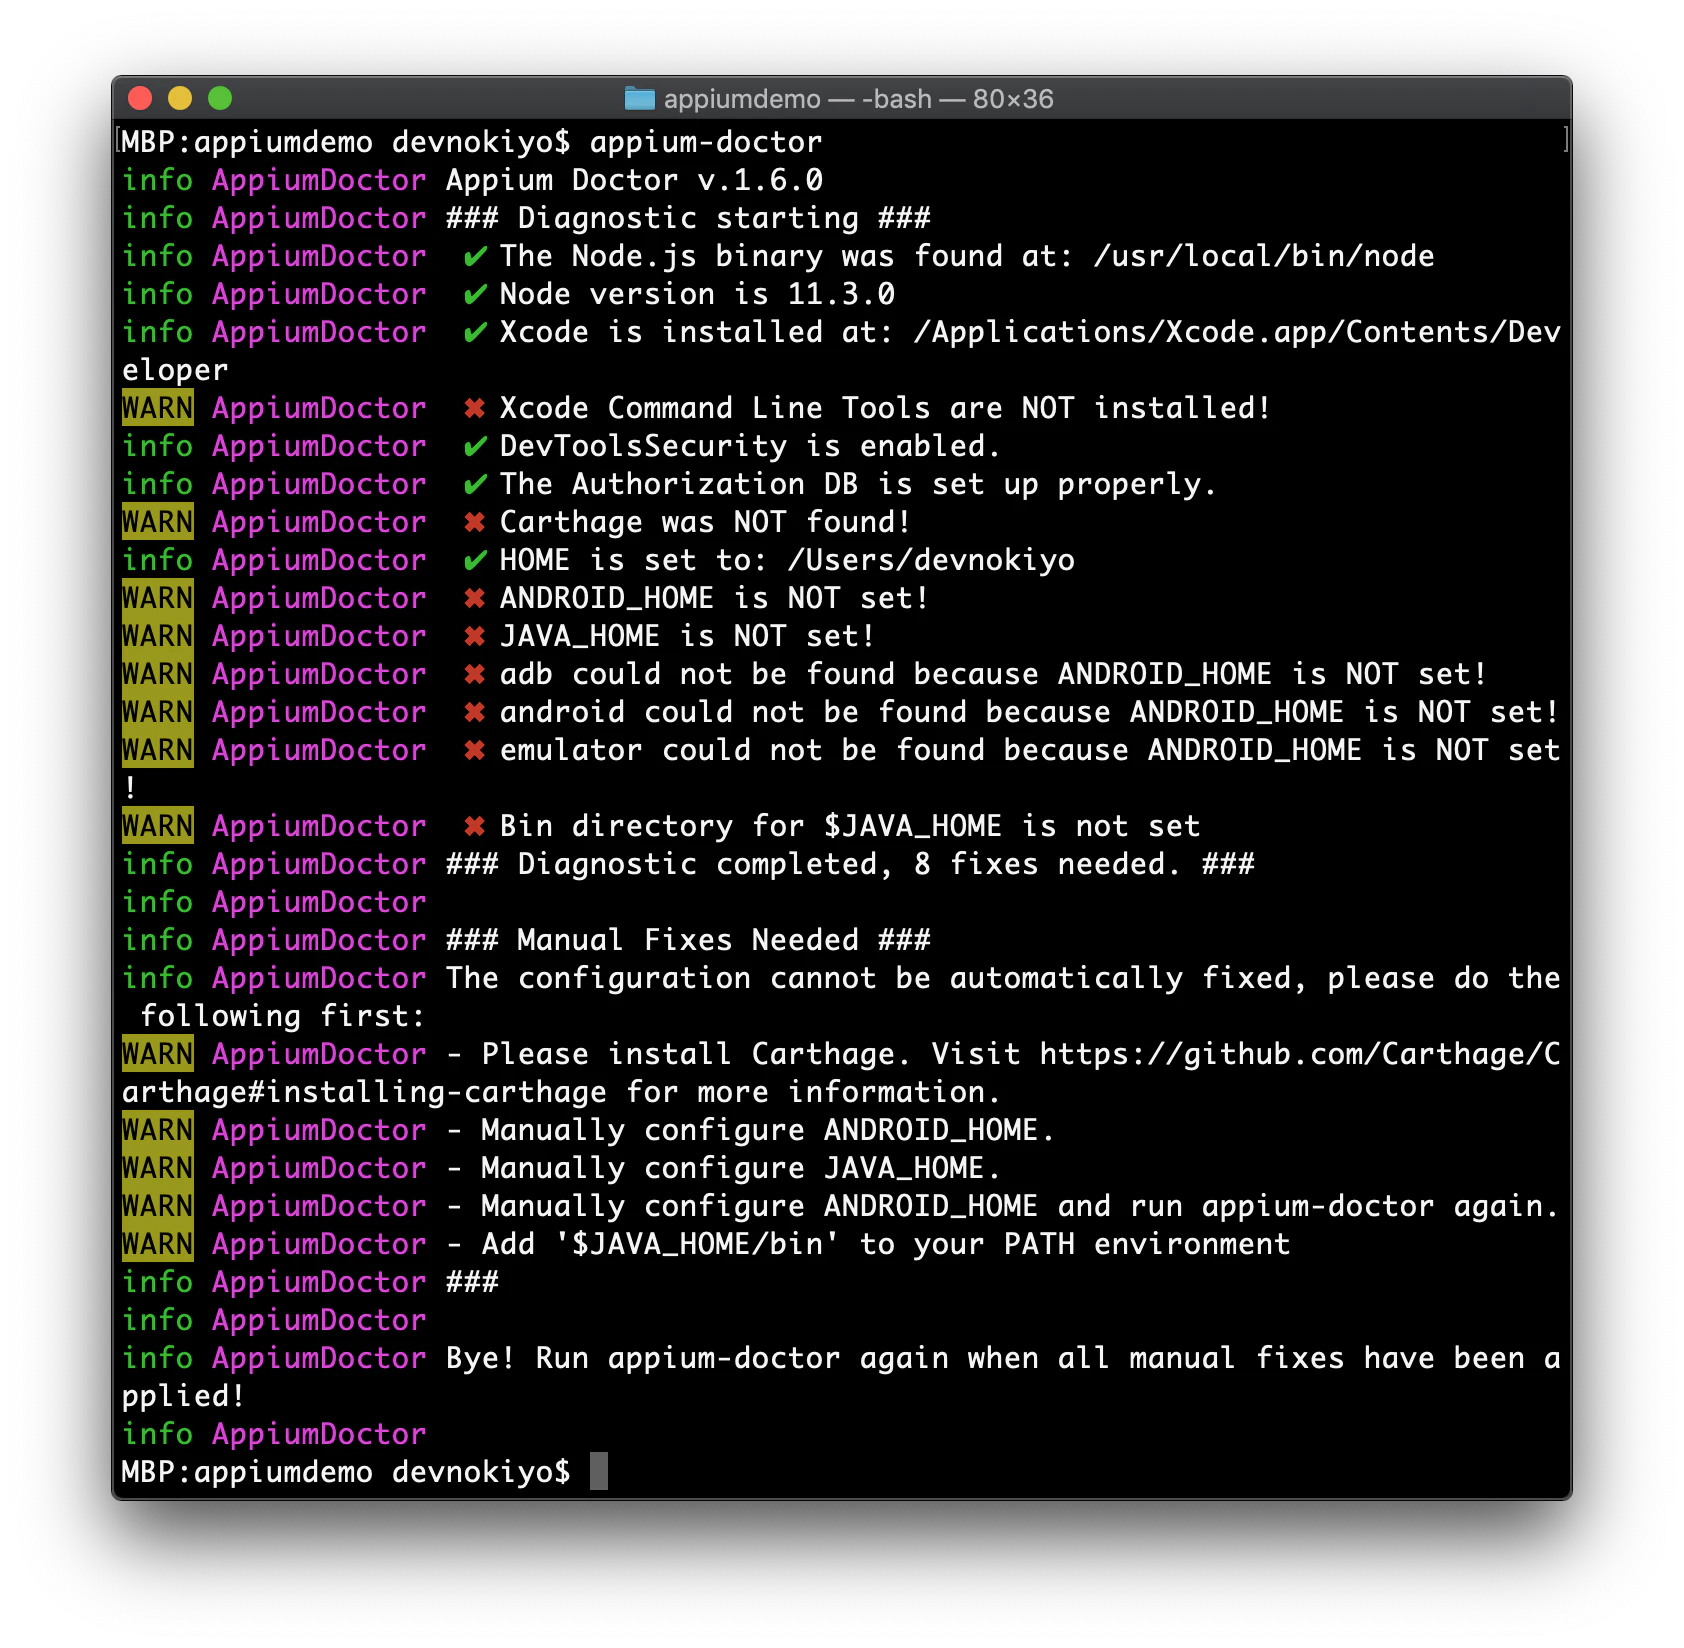Click the Carthage GitHub URL
1684x1648 pixels.
click(840, 1073)
